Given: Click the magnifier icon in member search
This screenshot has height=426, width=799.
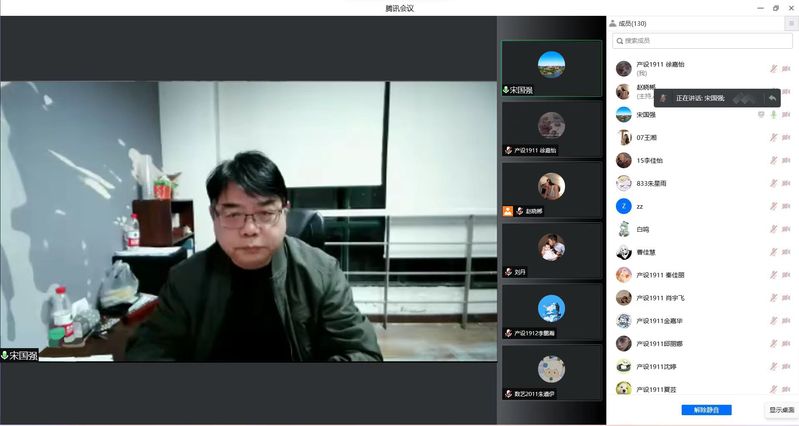Looking at the screenshot, I should (619, 41).
